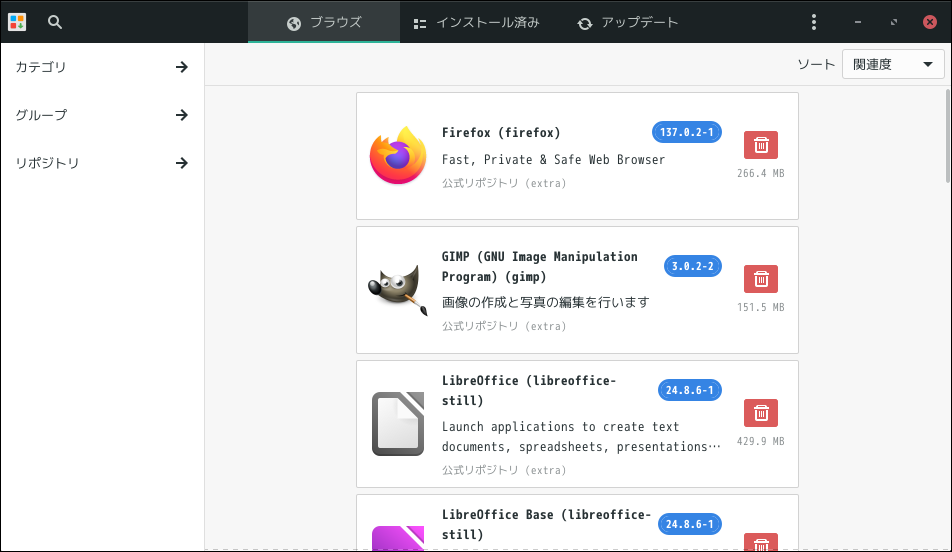Remove Firefox using its trash button
This screenshot has width=952, height=552.
pyautogui.click(x=761, y=145)
